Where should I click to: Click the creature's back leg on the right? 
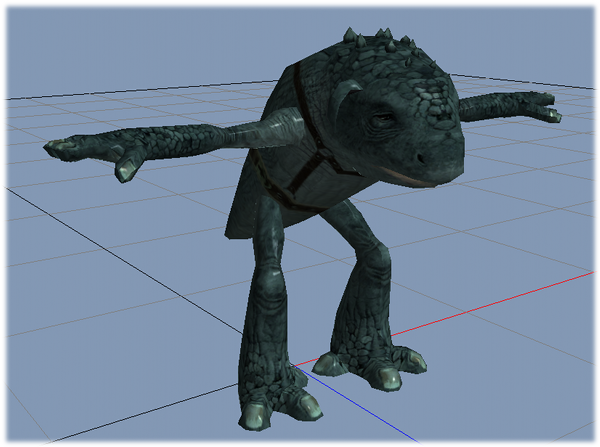pos(362,290)
